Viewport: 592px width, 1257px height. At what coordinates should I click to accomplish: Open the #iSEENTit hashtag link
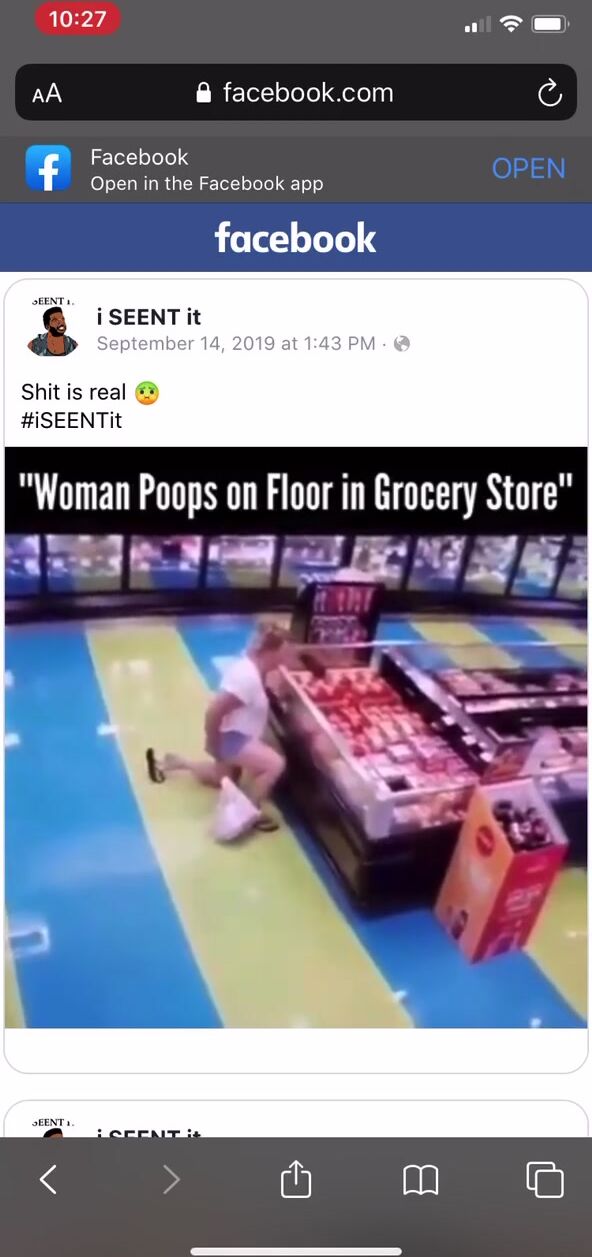pos(71,420)
